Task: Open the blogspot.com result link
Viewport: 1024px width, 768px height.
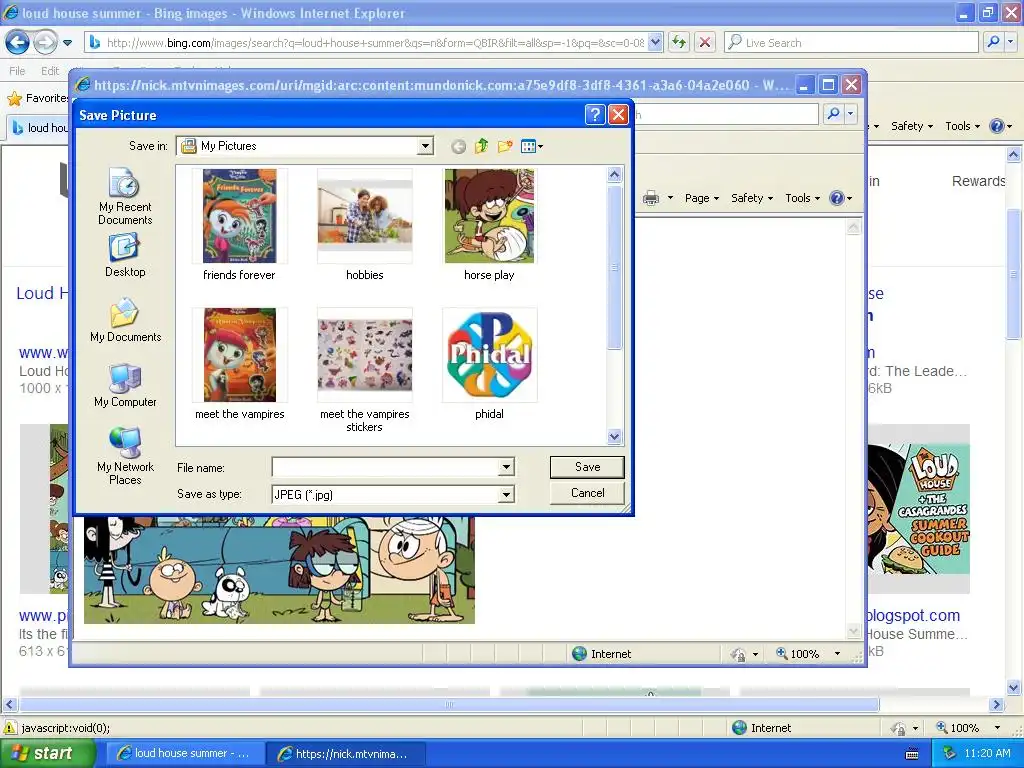Action: tap(914, 615)
